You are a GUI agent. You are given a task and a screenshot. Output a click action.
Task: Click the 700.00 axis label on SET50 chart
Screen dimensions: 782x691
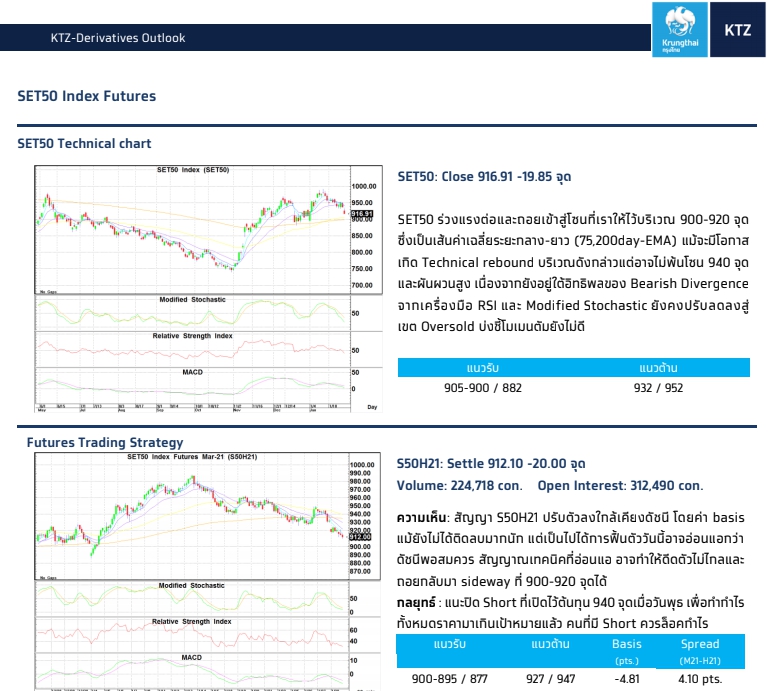pos(362,285)
